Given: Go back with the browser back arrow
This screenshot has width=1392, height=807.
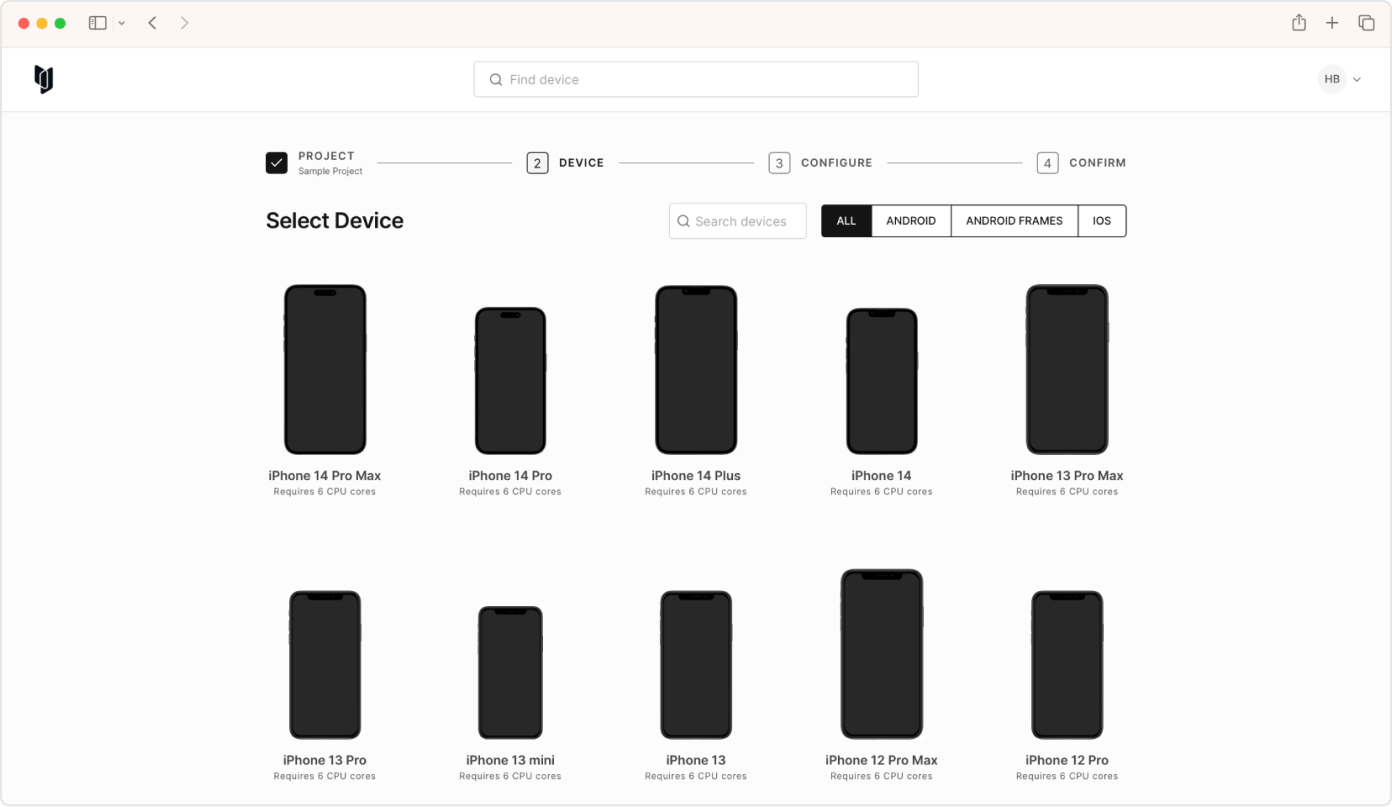Looking at the screenshot, I should 152,23.
